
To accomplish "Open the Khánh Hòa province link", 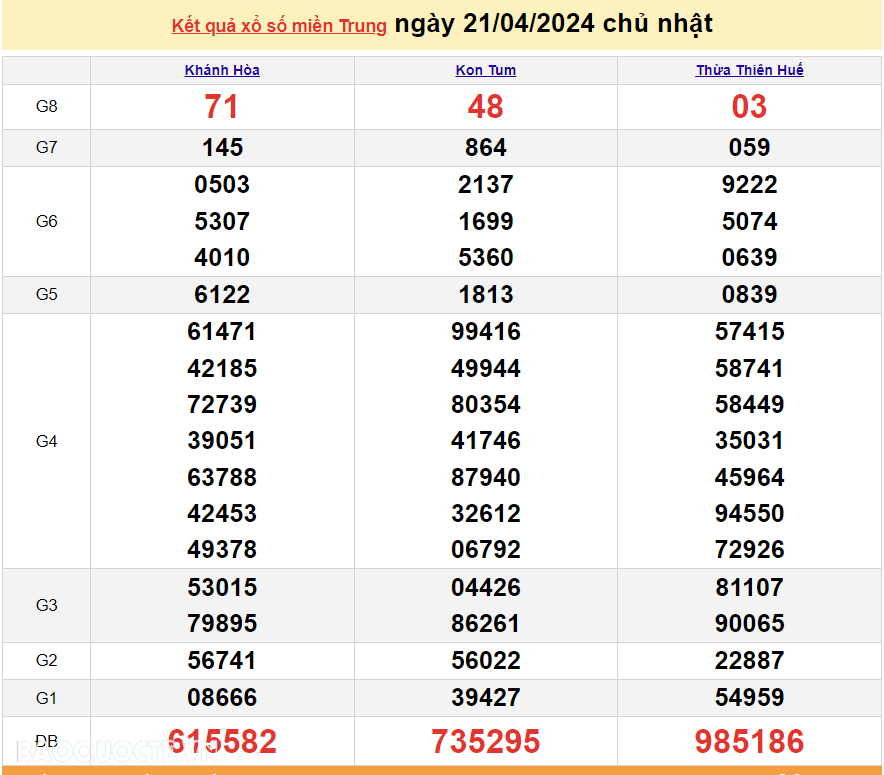I will click(222, 70).
